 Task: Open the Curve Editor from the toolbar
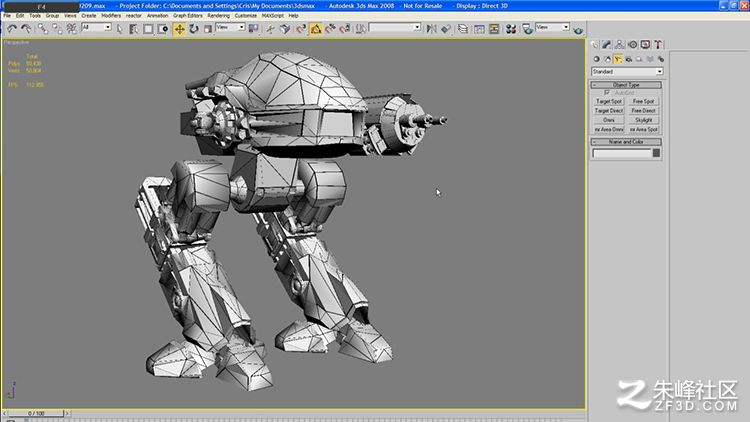click(479, 29)
